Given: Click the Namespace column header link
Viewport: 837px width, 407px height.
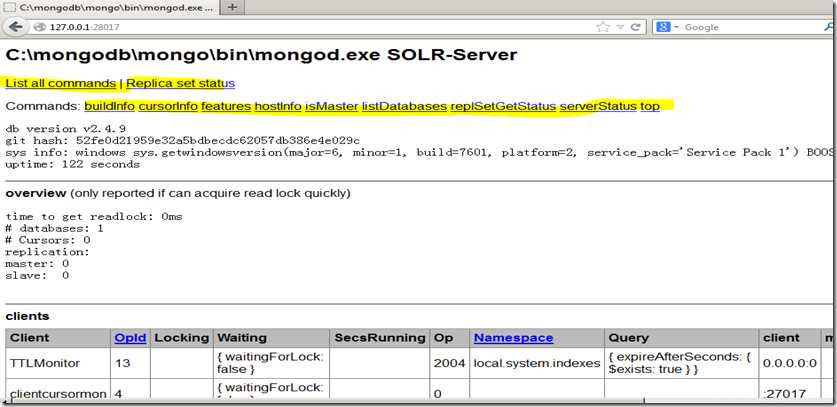Looking at the screenshot, I should point(514,338).
